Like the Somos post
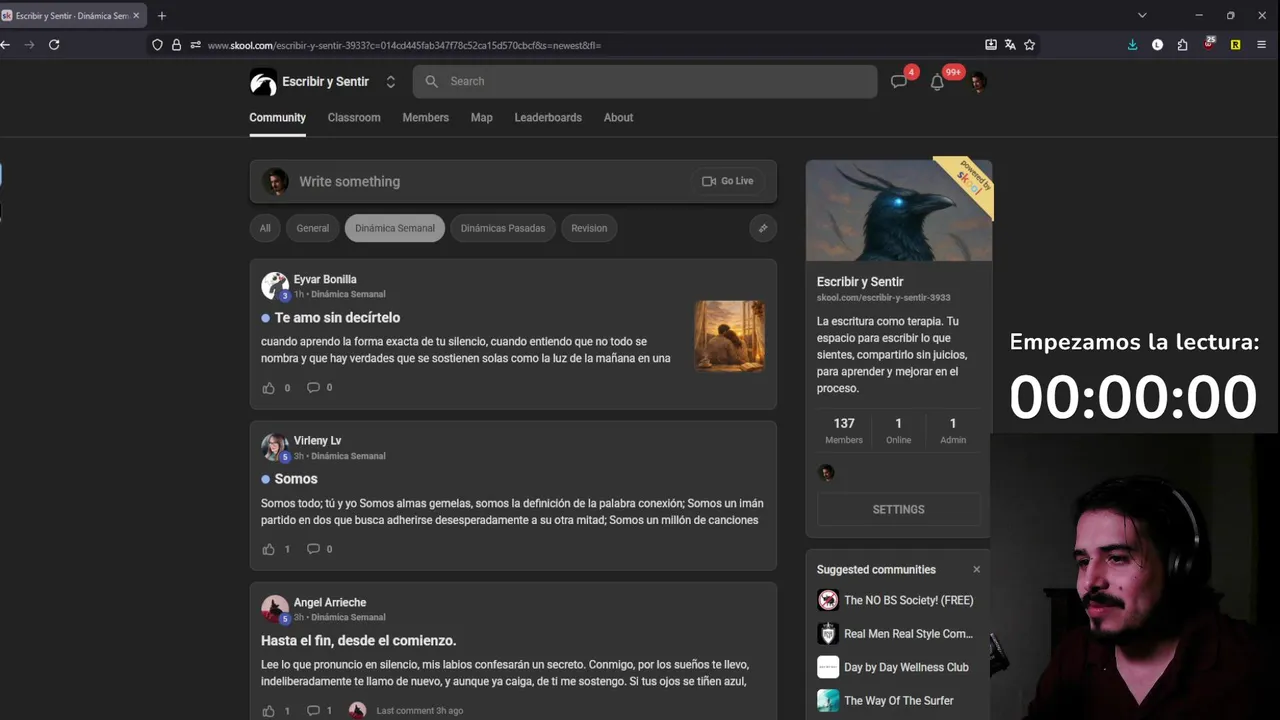This screenshot has width=1280, height=720. pyautogui.click(x=268, y=549)
